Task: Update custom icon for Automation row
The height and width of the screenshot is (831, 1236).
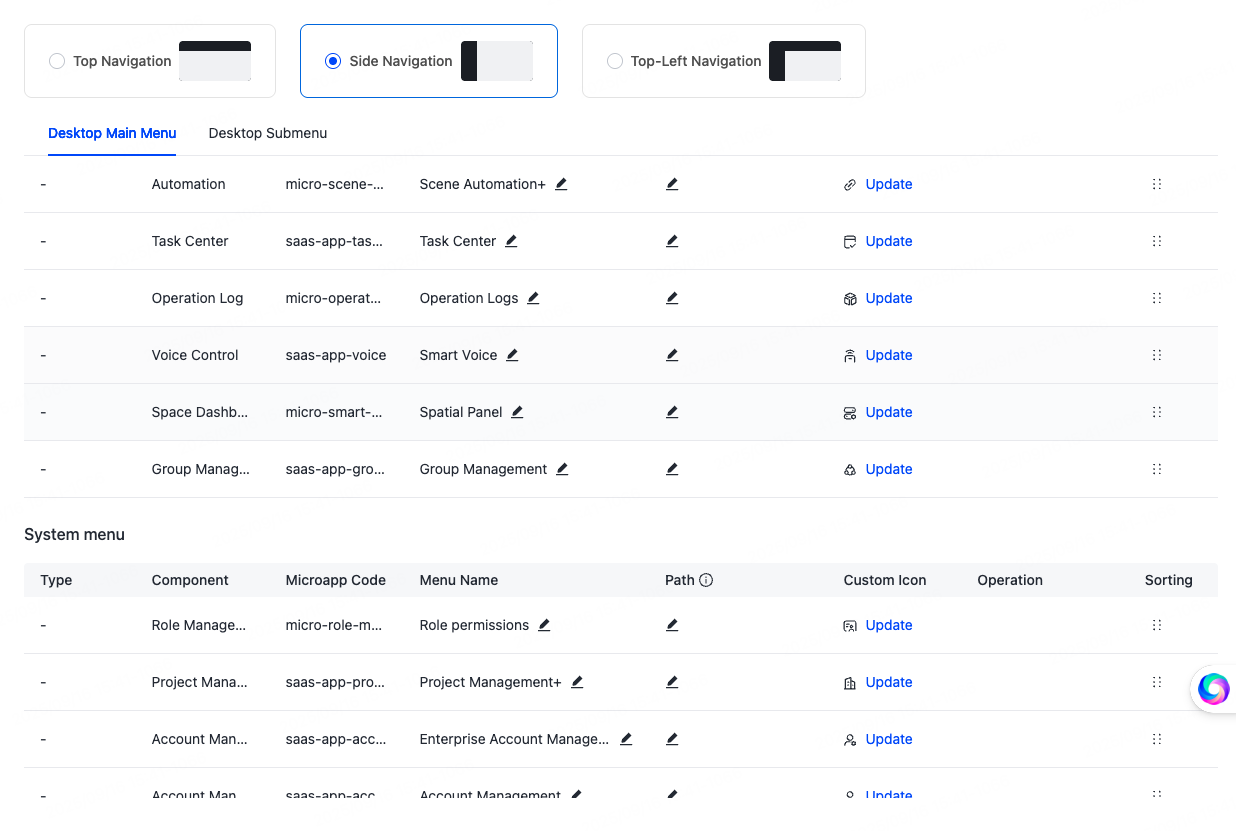Action: pyautogui.click(x=888, y=184)
